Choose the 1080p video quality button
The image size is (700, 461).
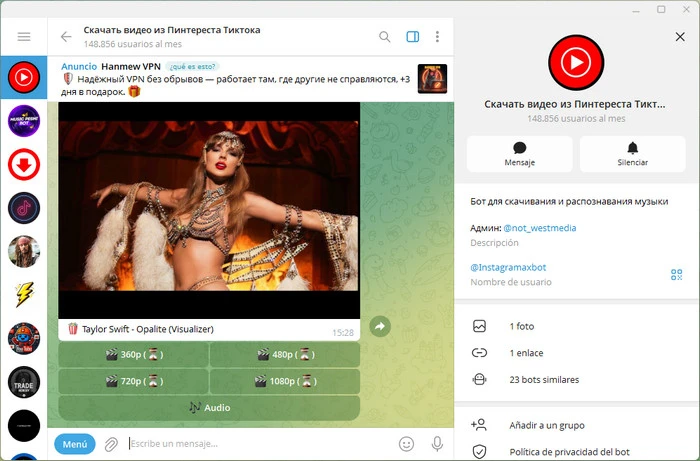[x=285, y=381]
